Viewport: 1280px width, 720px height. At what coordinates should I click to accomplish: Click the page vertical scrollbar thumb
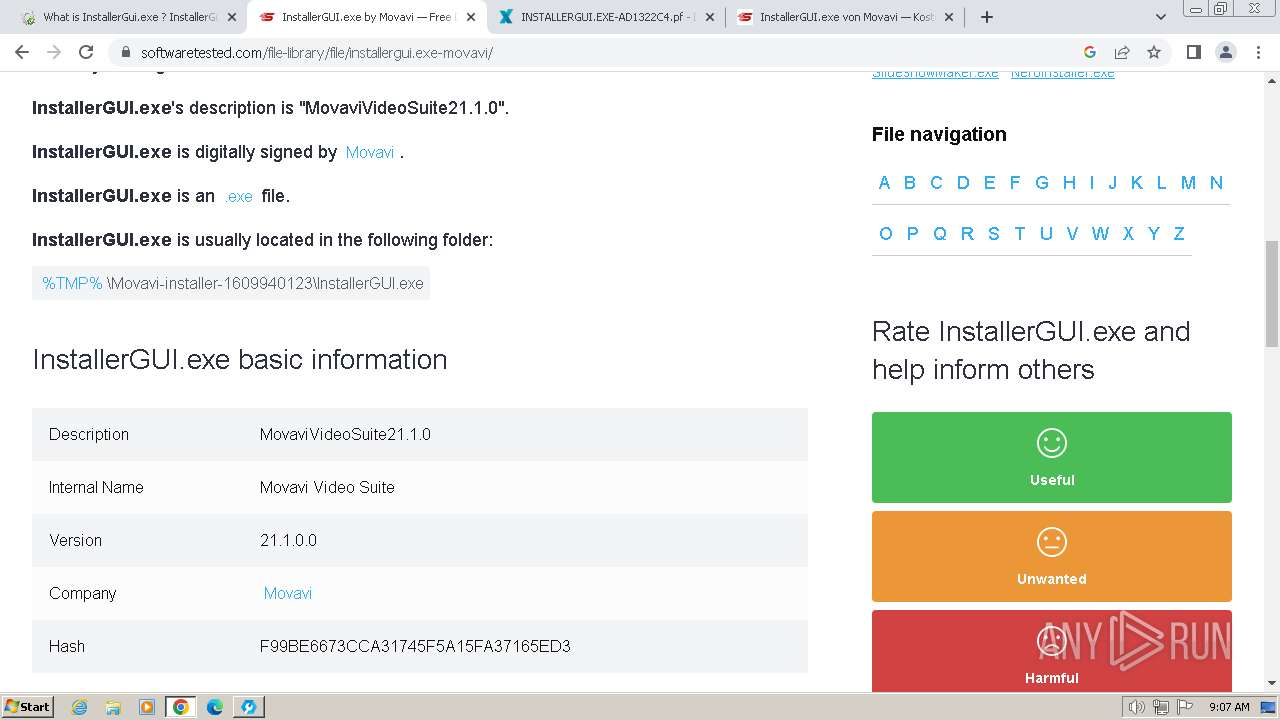[1272, 294]
